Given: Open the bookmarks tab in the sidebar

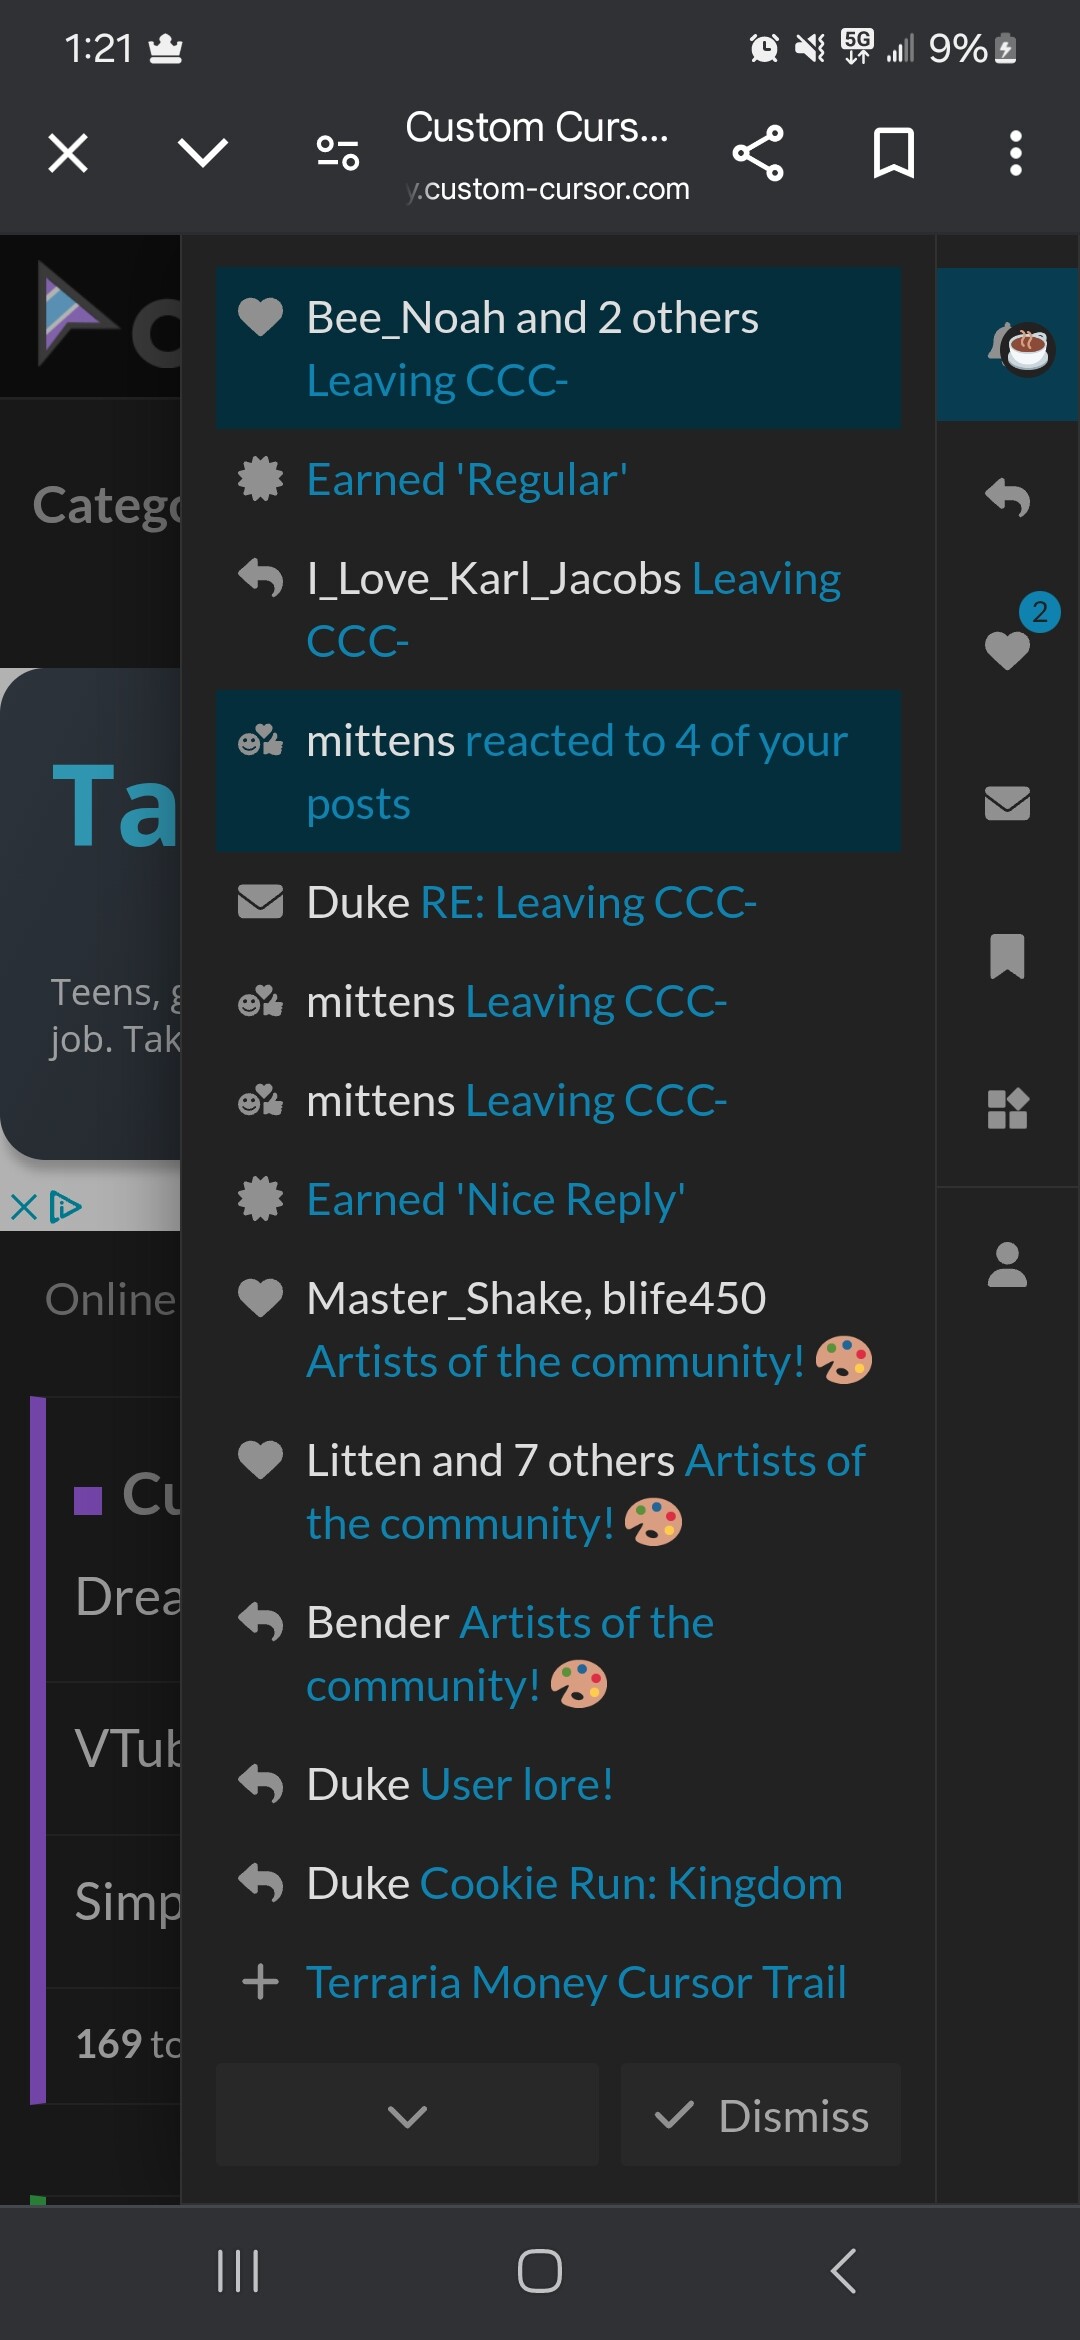Looking at the screenshot, I should [x=1007, y=956].
